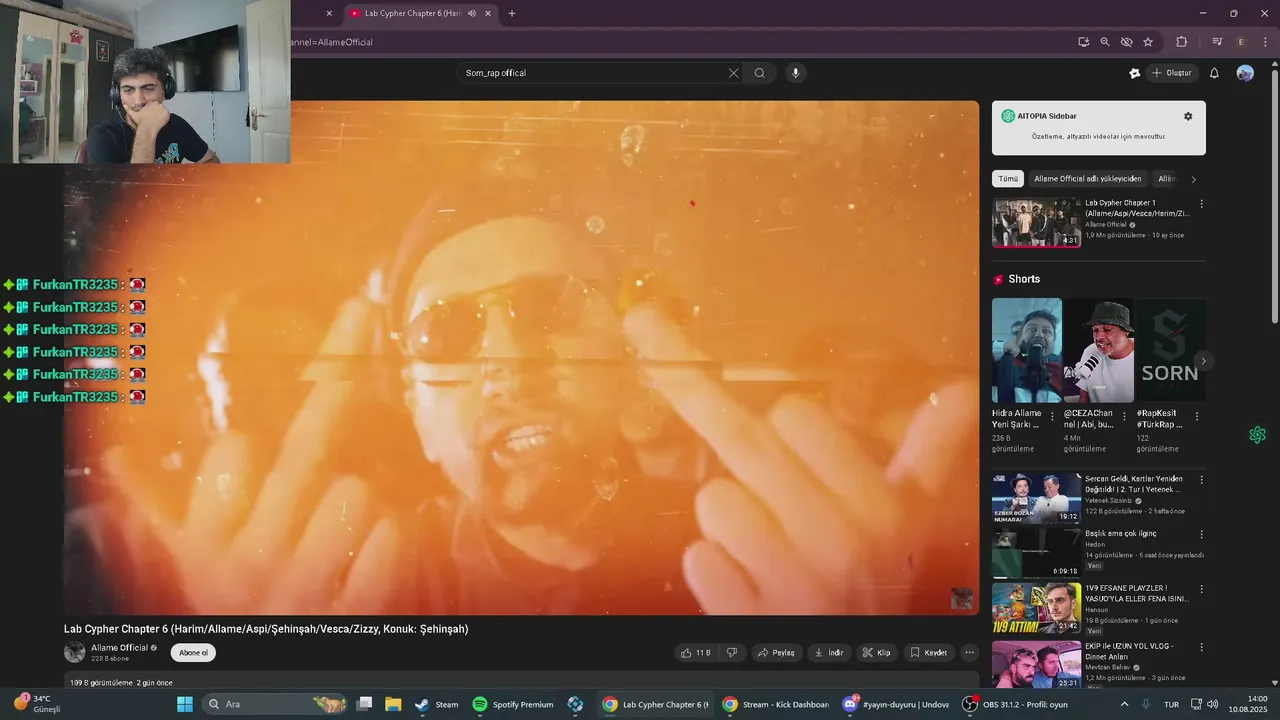
Task: Open AITOPIA Sidebar settings gear
Action: pos(1188,116)
